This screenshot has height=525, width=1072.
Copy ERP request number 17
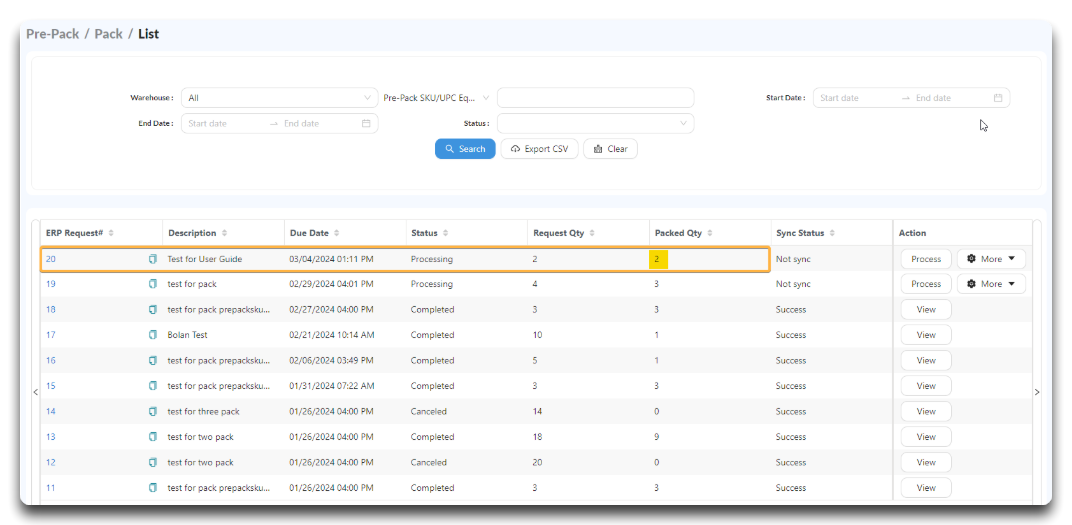(x=152, y=335)
